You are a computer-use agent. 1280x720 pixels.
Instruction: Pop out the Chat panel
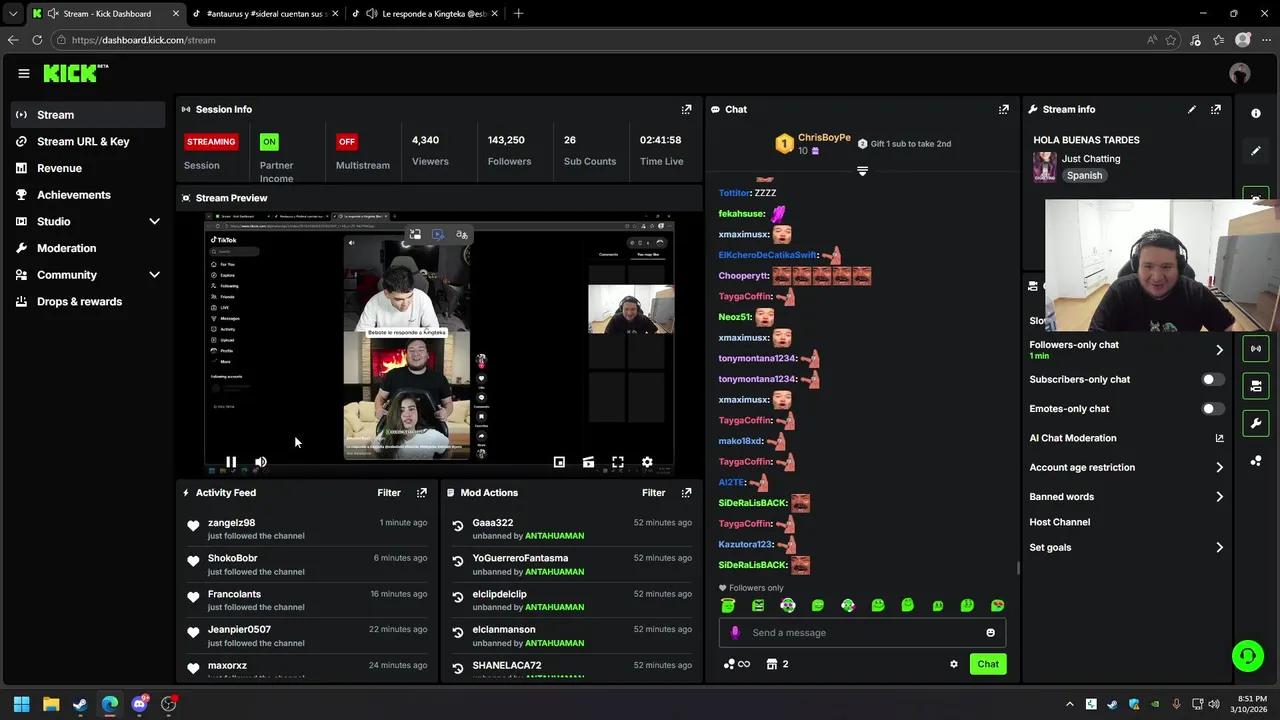click(x=1003, y=109)
